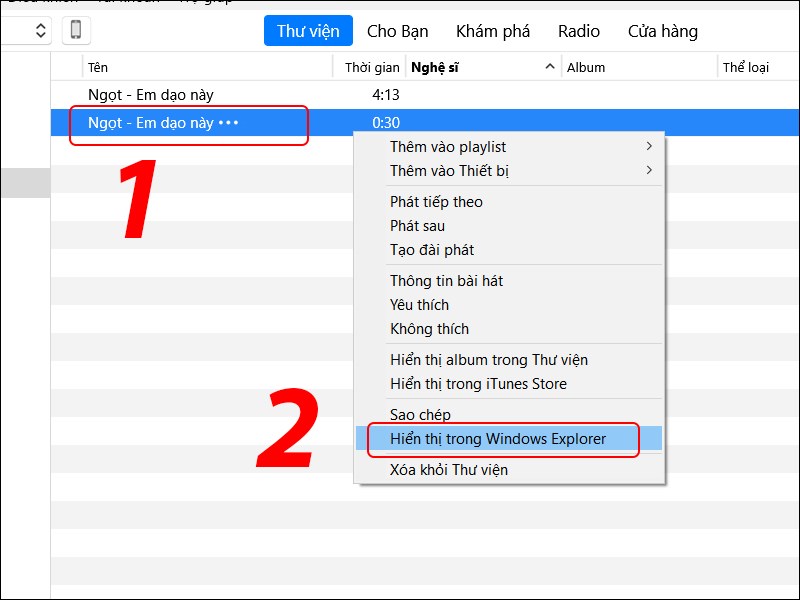The height and width of the screenshot is (600, 800).
Task: Open the Cho Bạn tab
Action: (x=398, y=31)
